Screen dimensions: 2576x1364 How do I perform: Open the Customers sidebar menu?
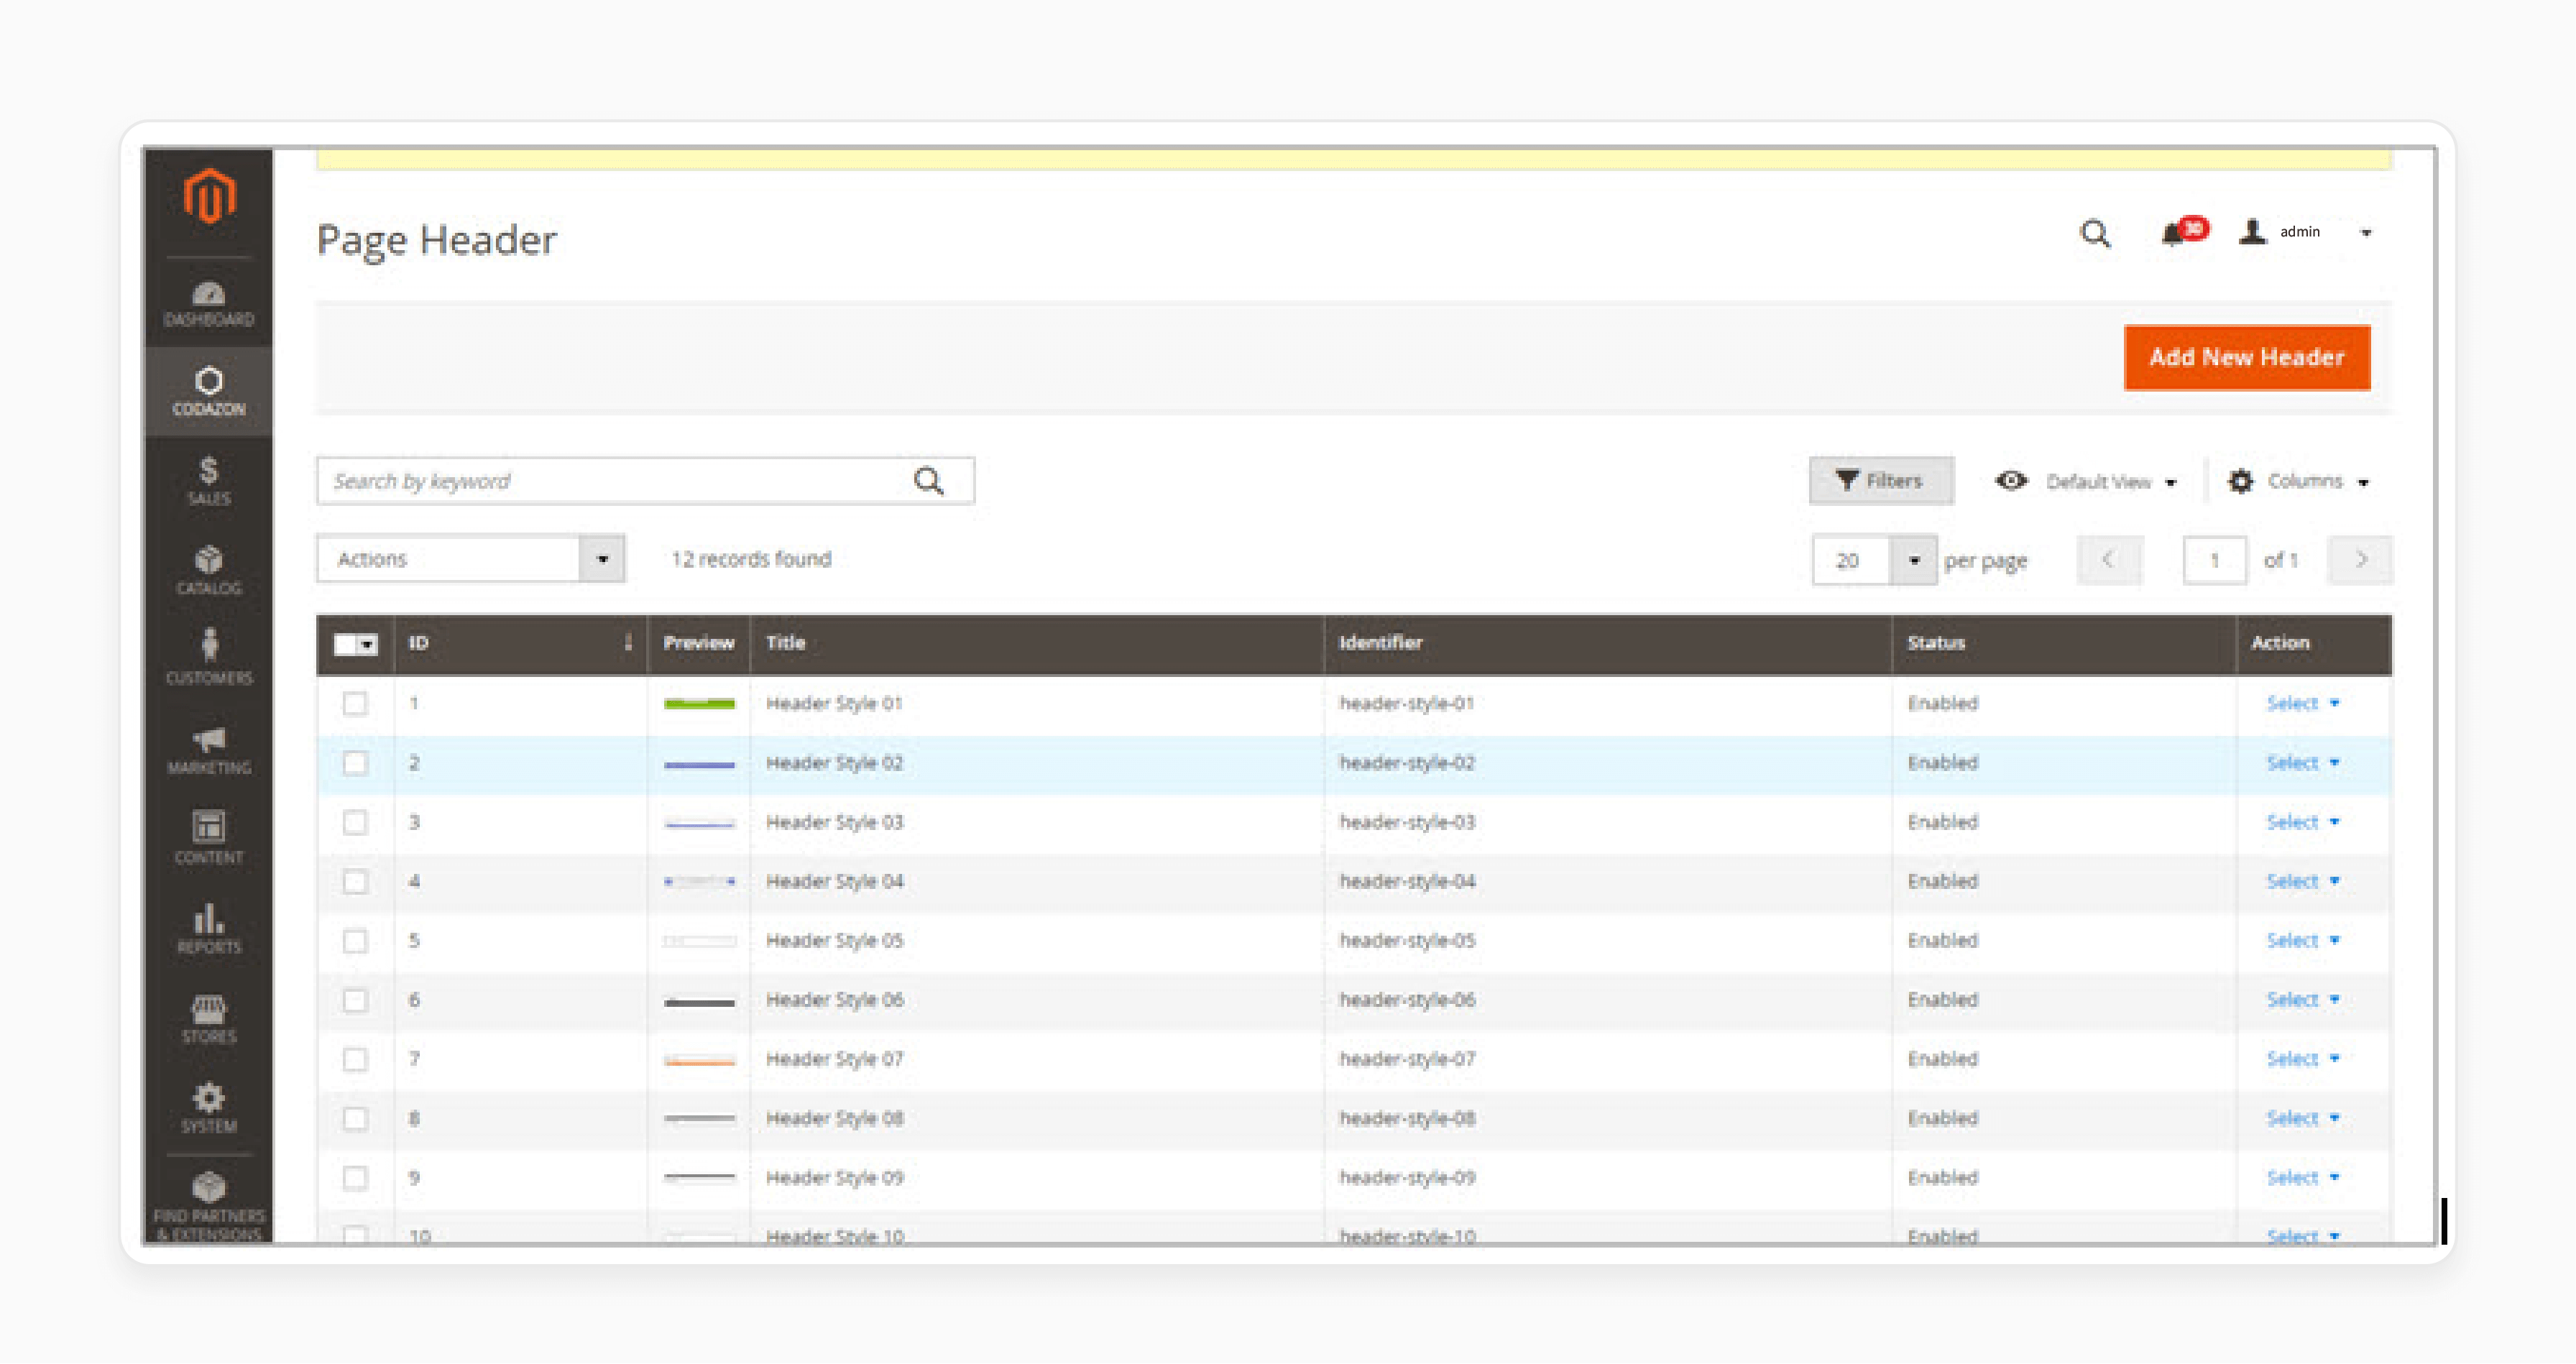(209, 658)
